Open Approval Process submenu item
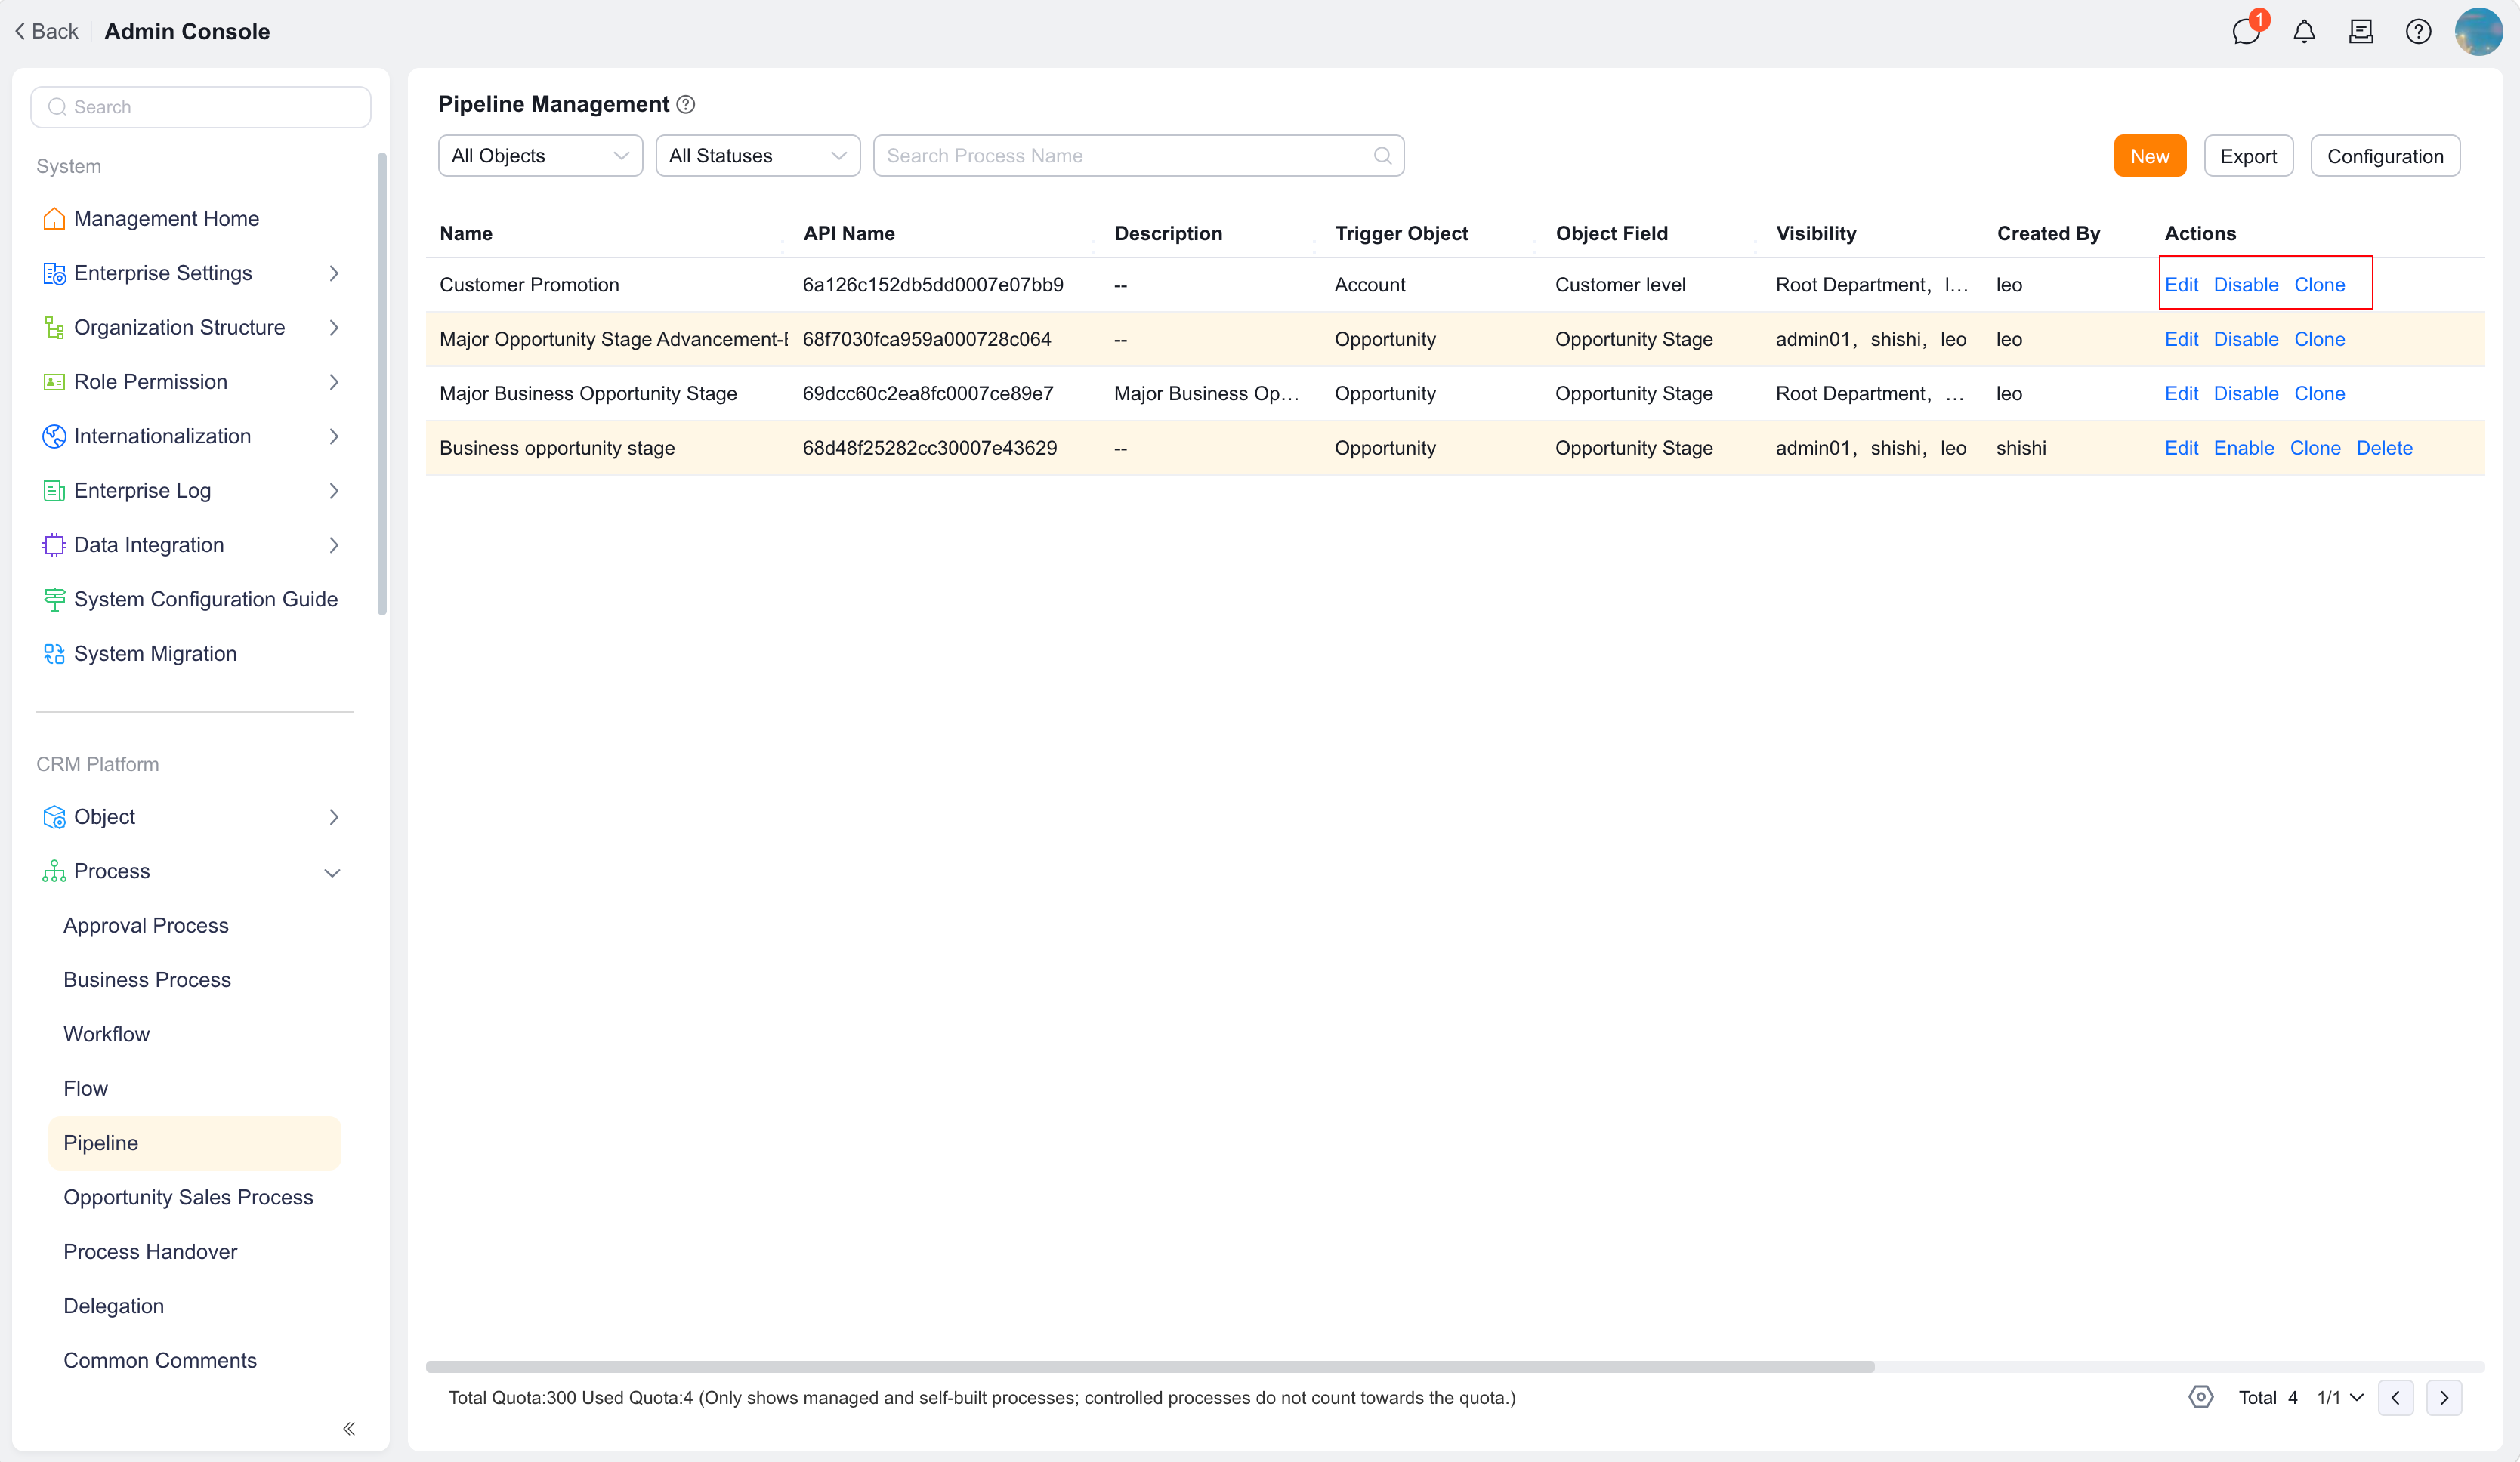2520x1462 pixels. point(146,926)
